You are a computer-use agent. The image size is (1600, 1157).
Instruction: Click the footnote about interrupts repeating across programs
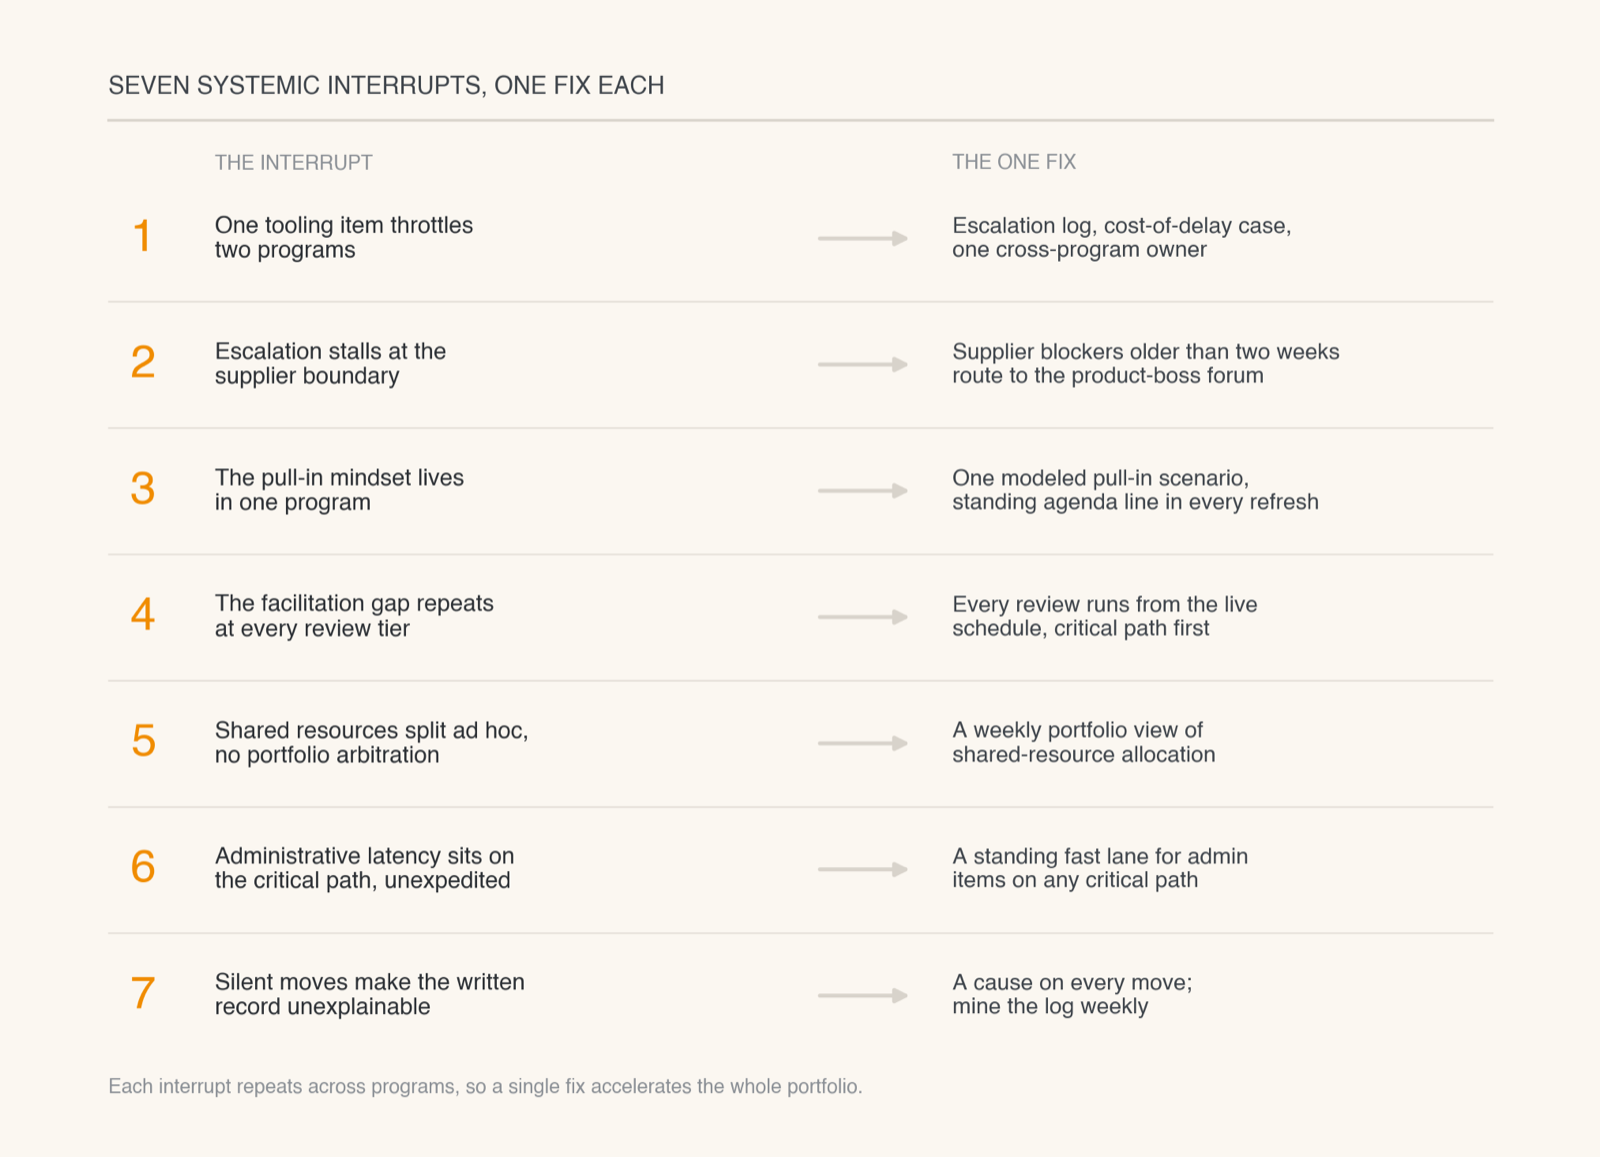tap(485, 1086)
